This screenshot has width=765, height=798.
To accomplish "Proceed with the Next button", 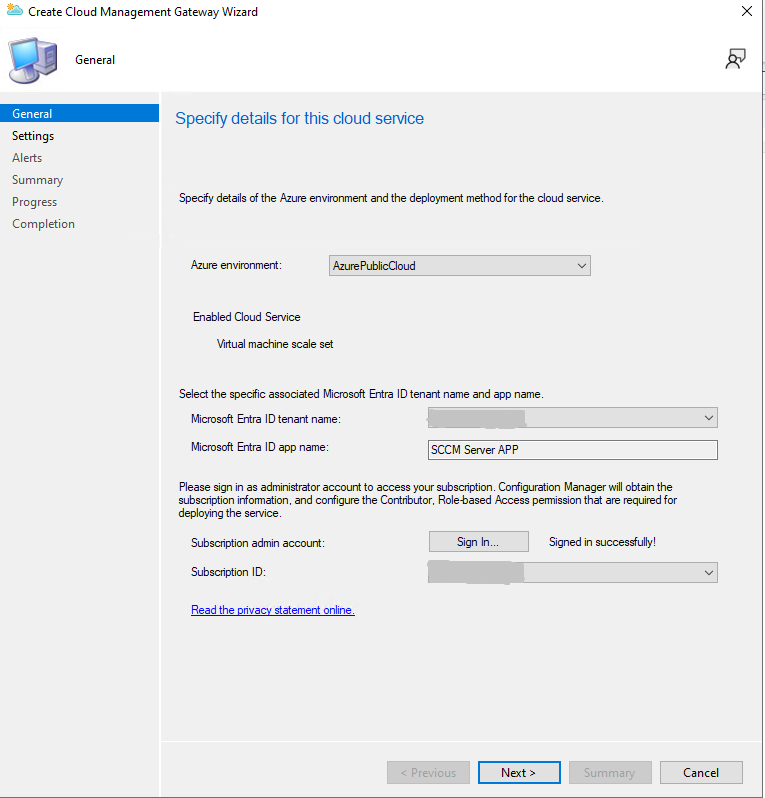I will click(x=518, y=773).
